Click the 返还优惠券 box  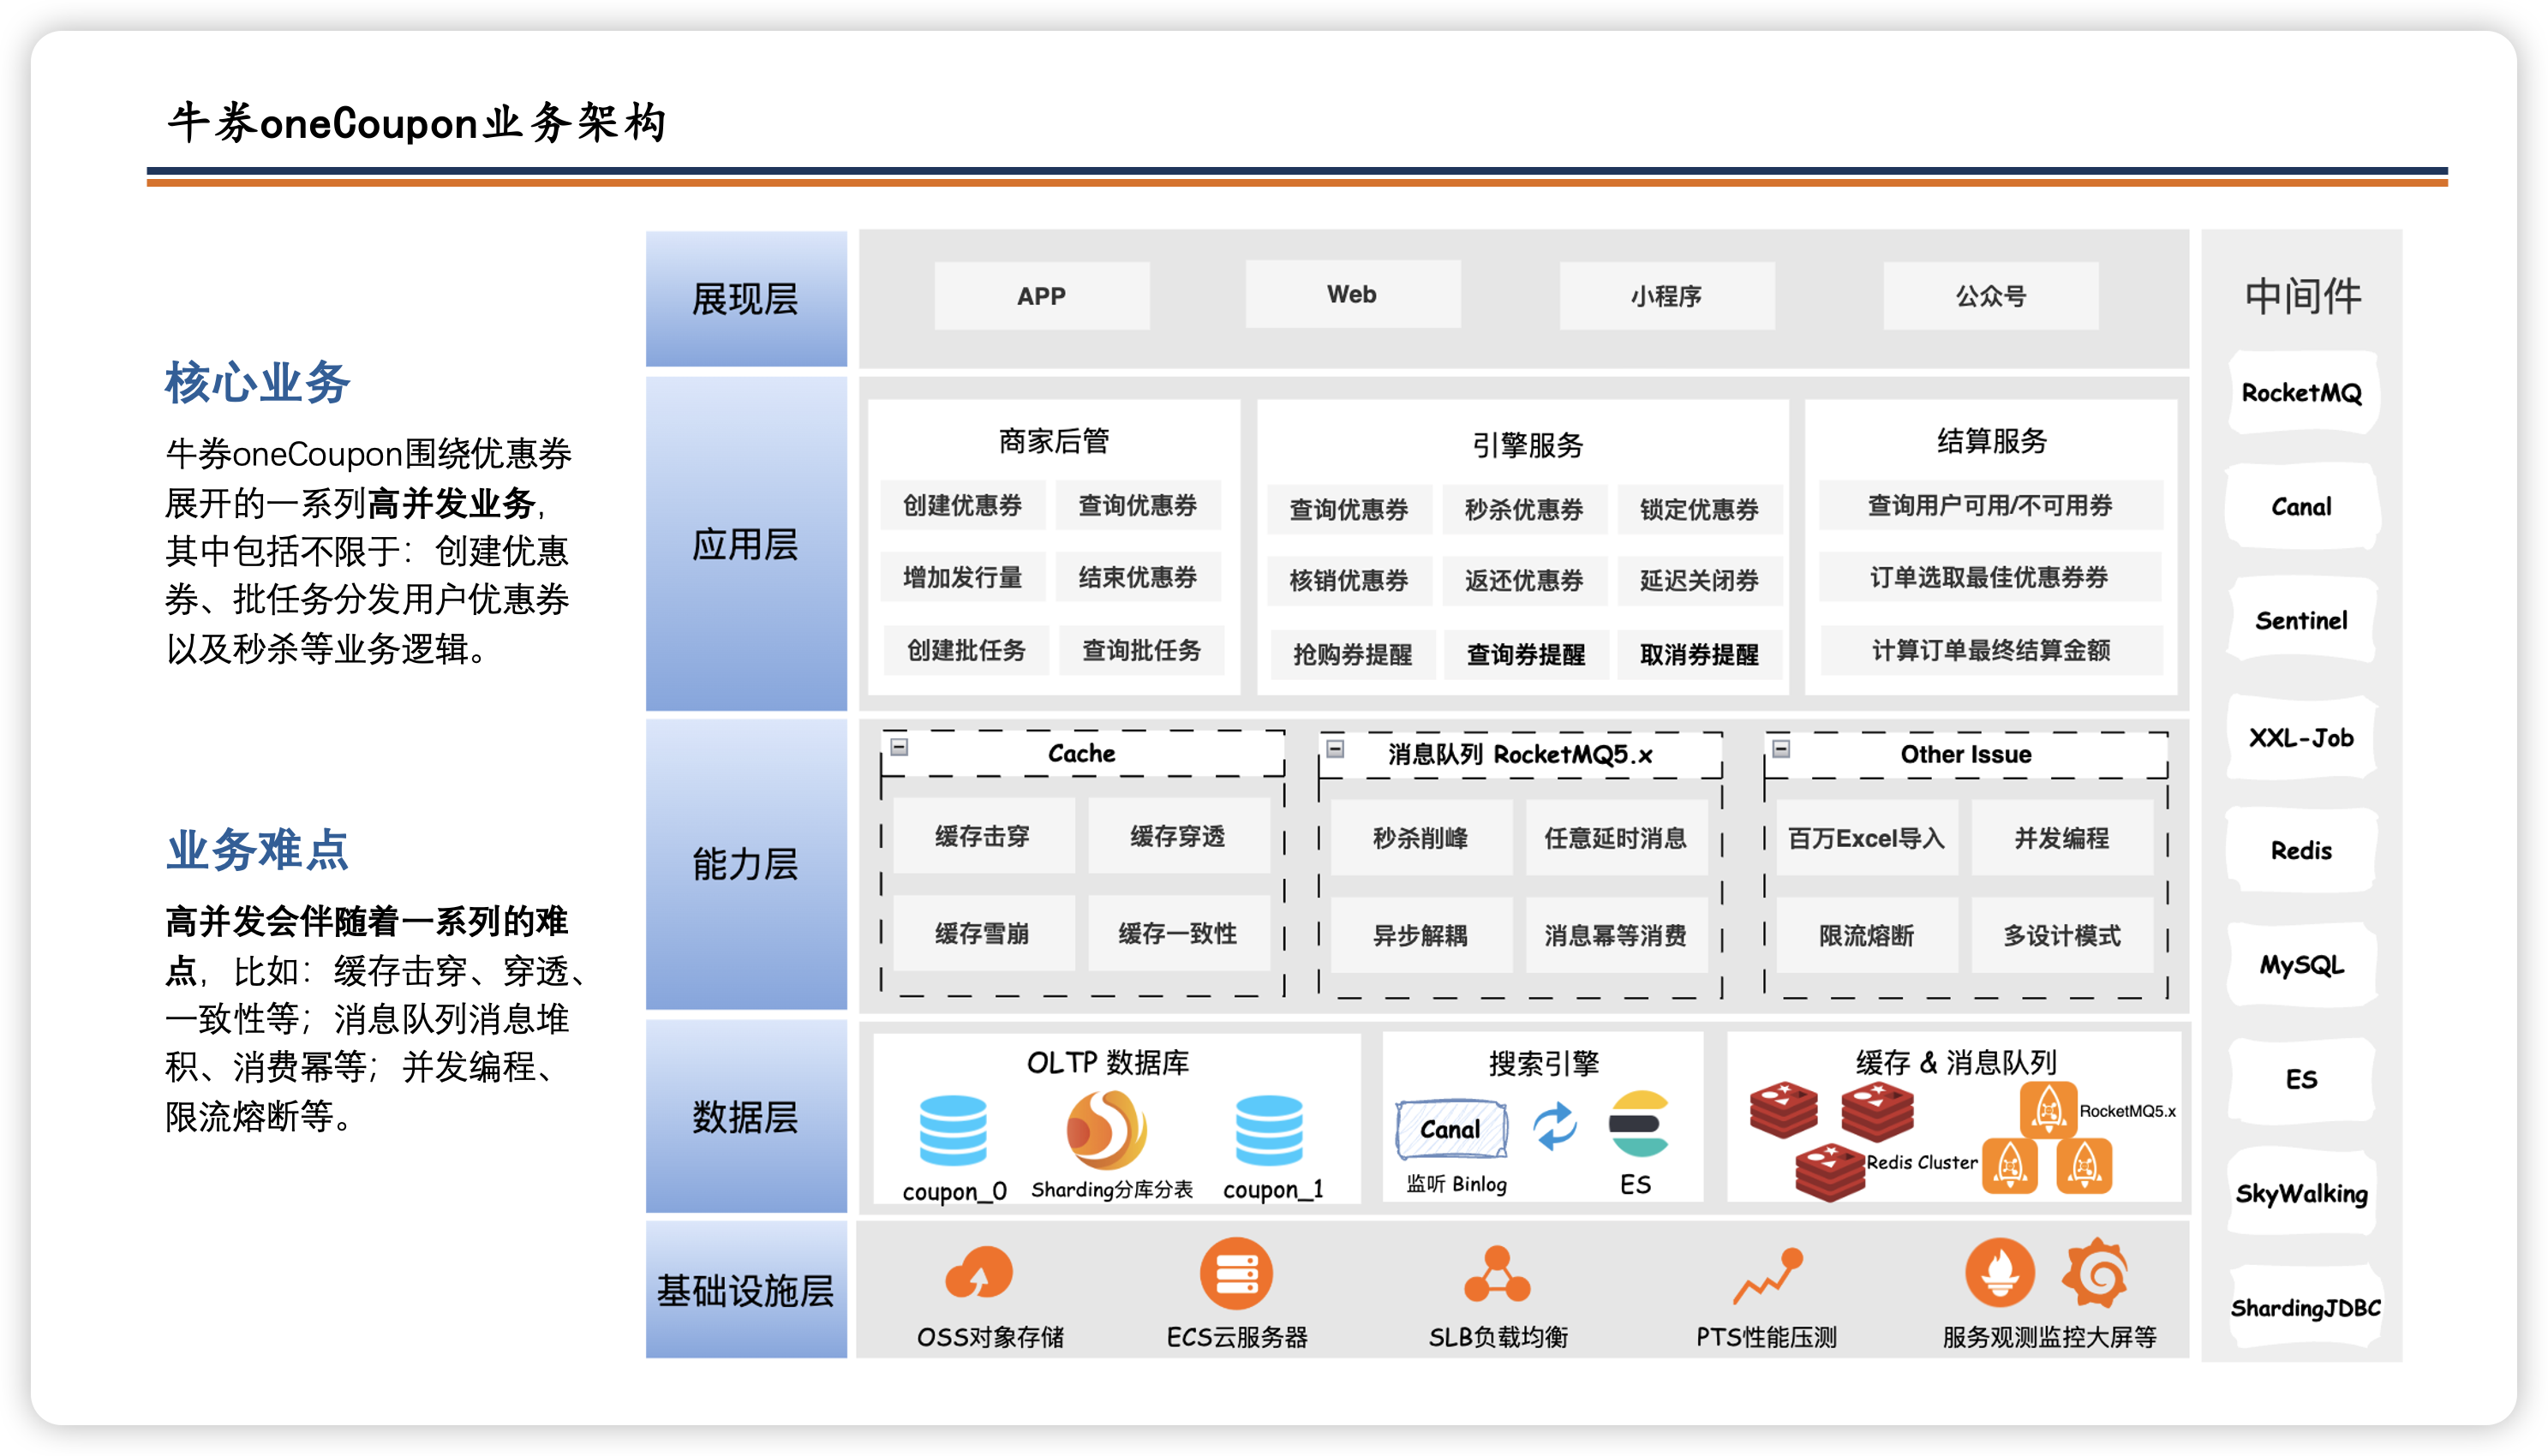[x=1524, y=580]
